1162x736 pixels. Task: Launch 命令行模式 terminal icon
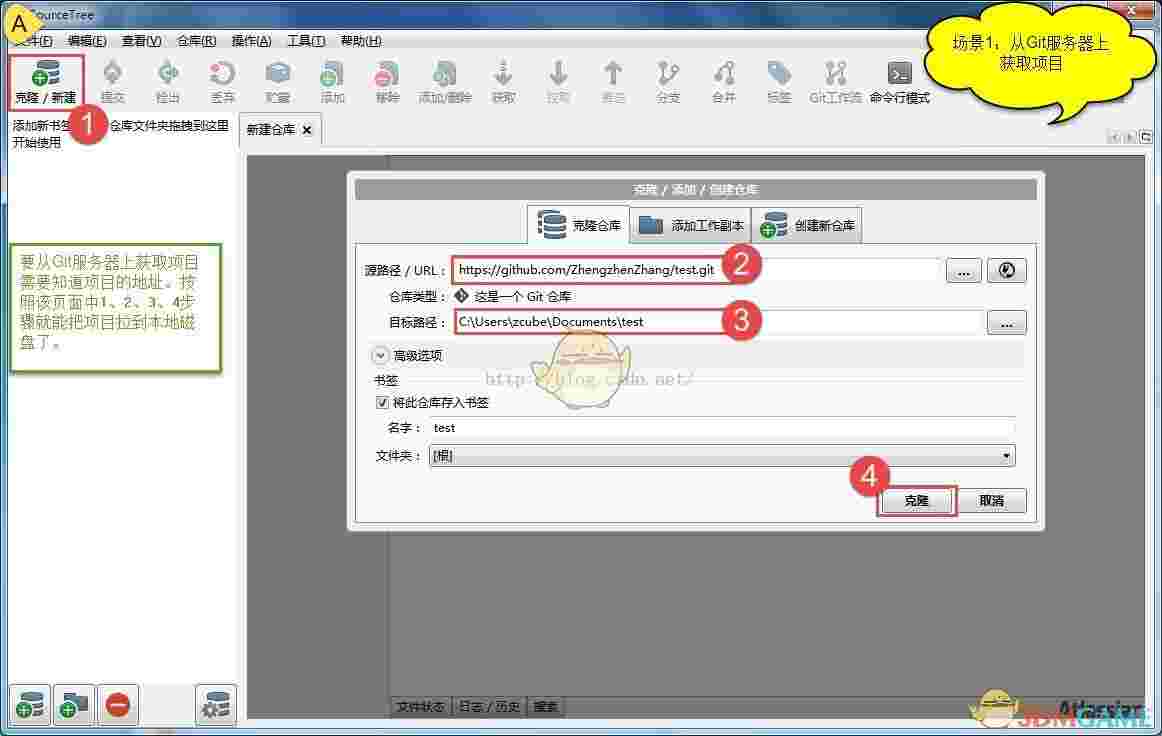point(898,80)
